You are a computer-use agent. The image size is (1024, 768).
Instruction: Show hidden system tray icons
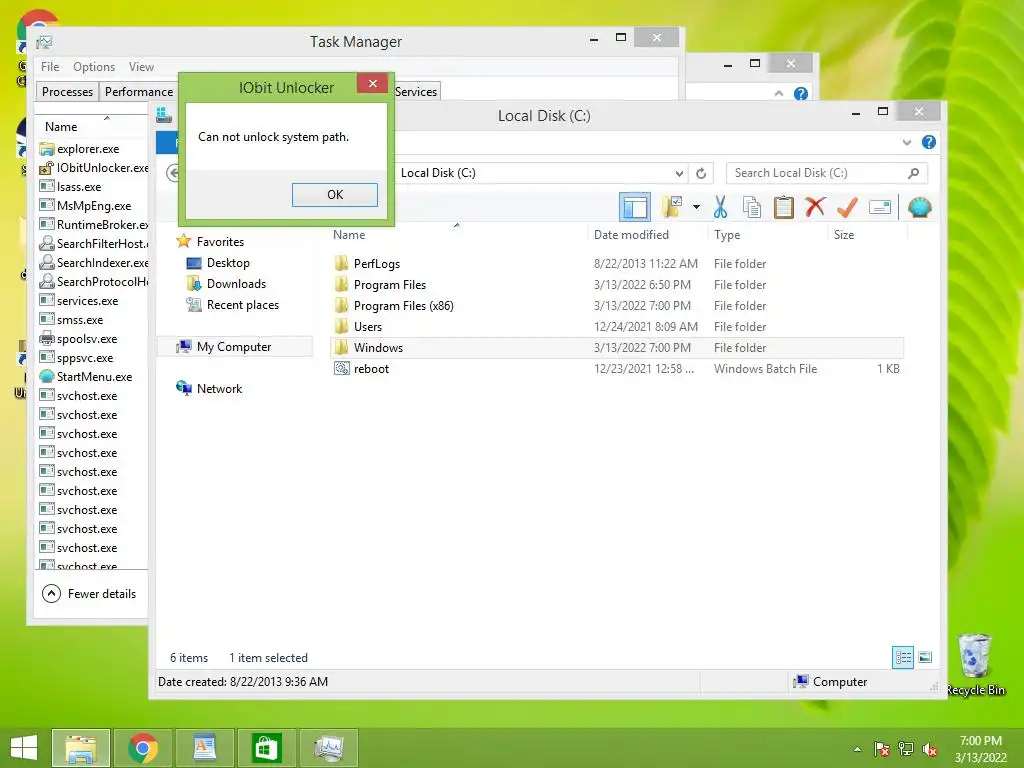(x=857, y=749)
